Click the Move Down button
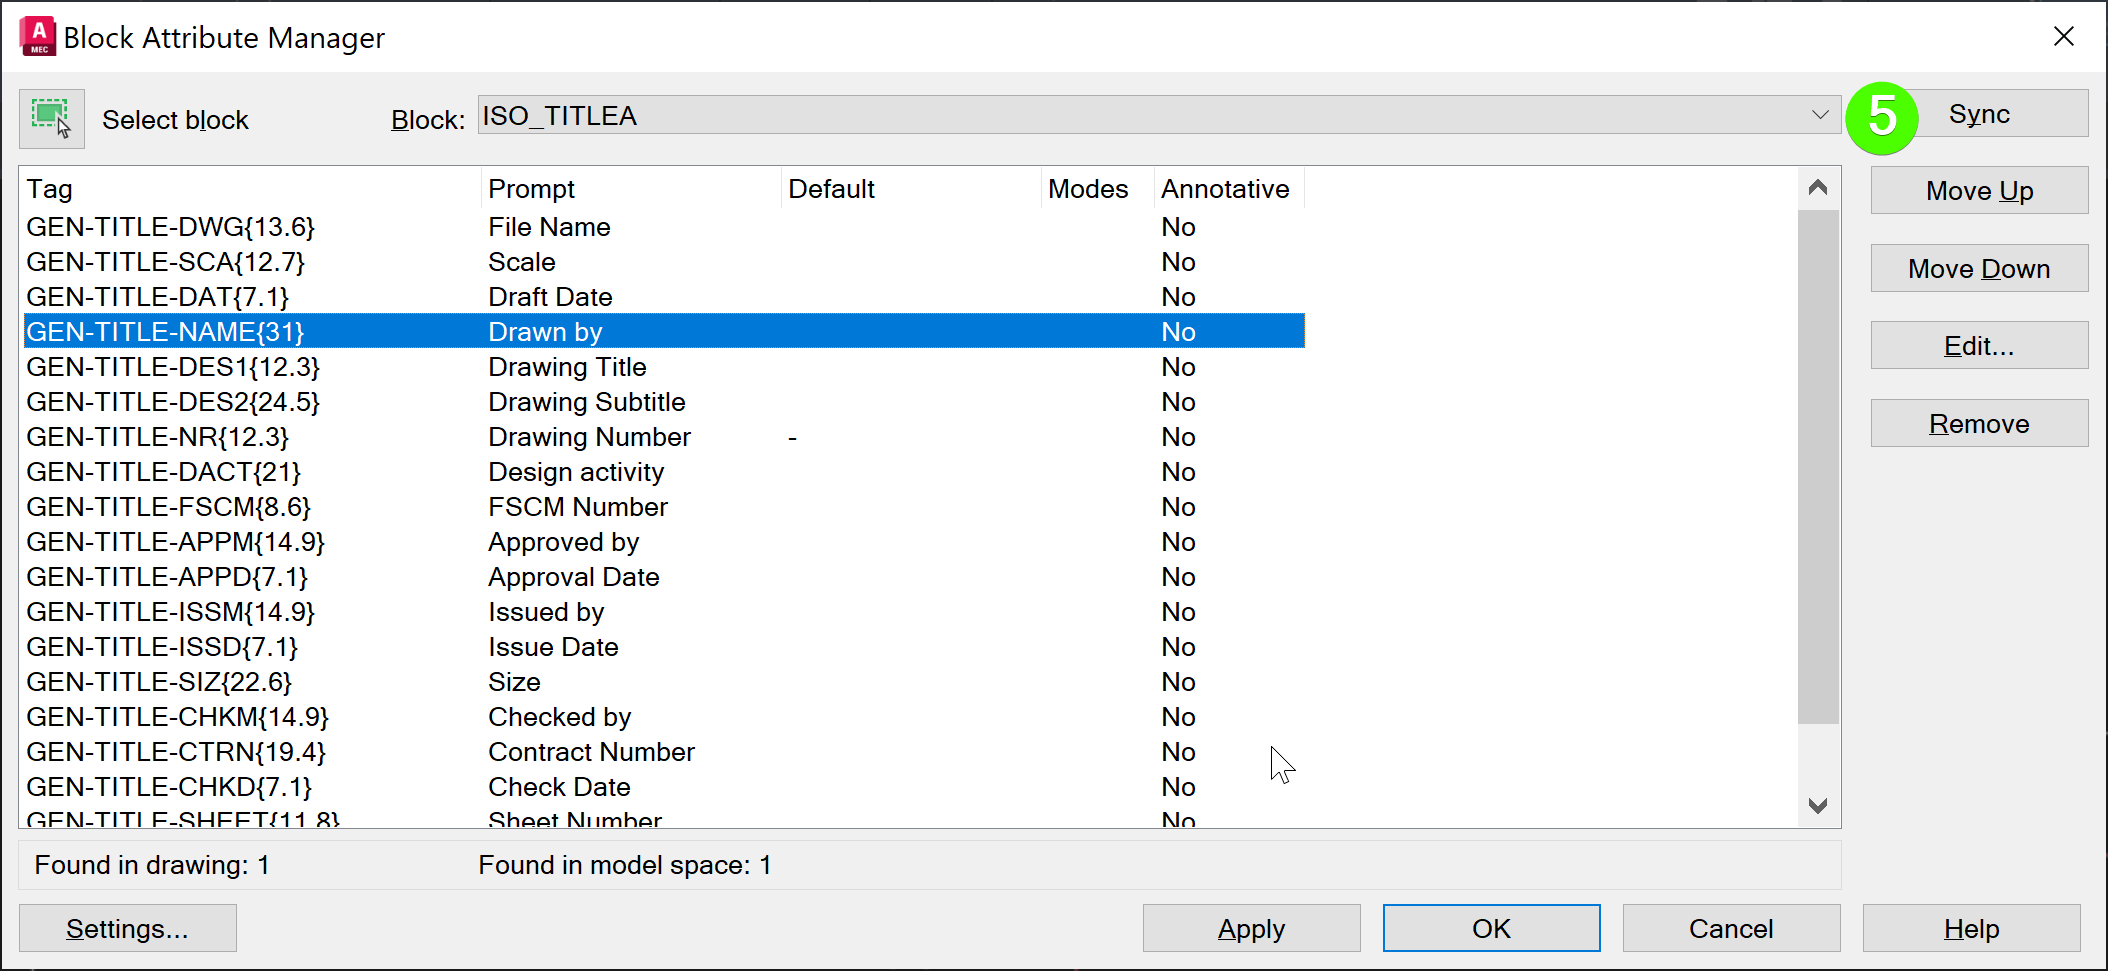This screenshot has width=2108, height=971. pyautogui.click(x=1978, y=268)
